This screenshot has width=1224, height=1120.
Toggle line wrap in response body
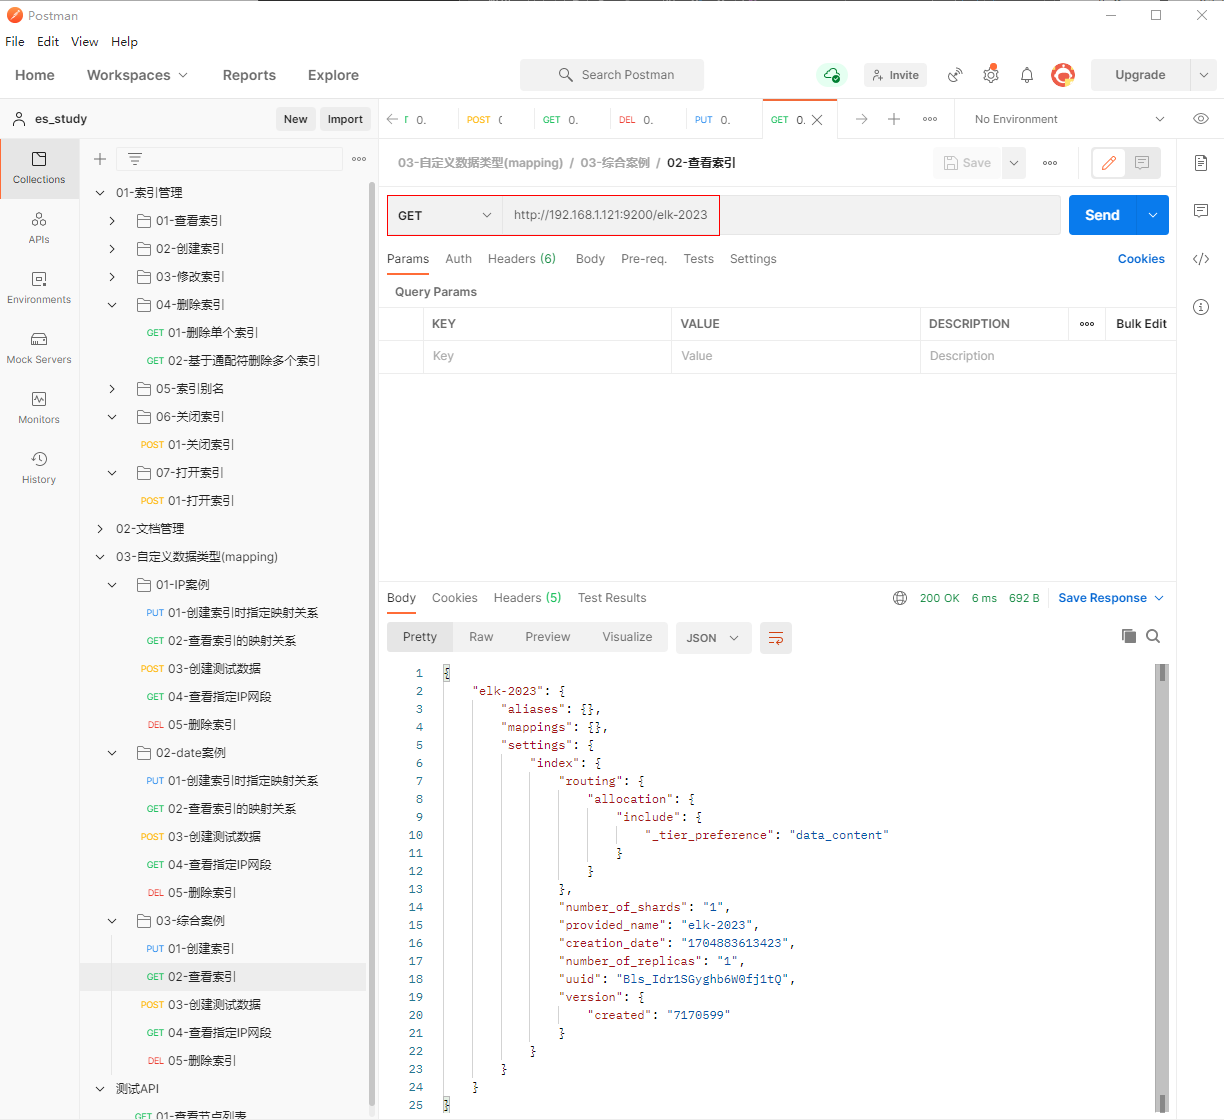(775, 638)
